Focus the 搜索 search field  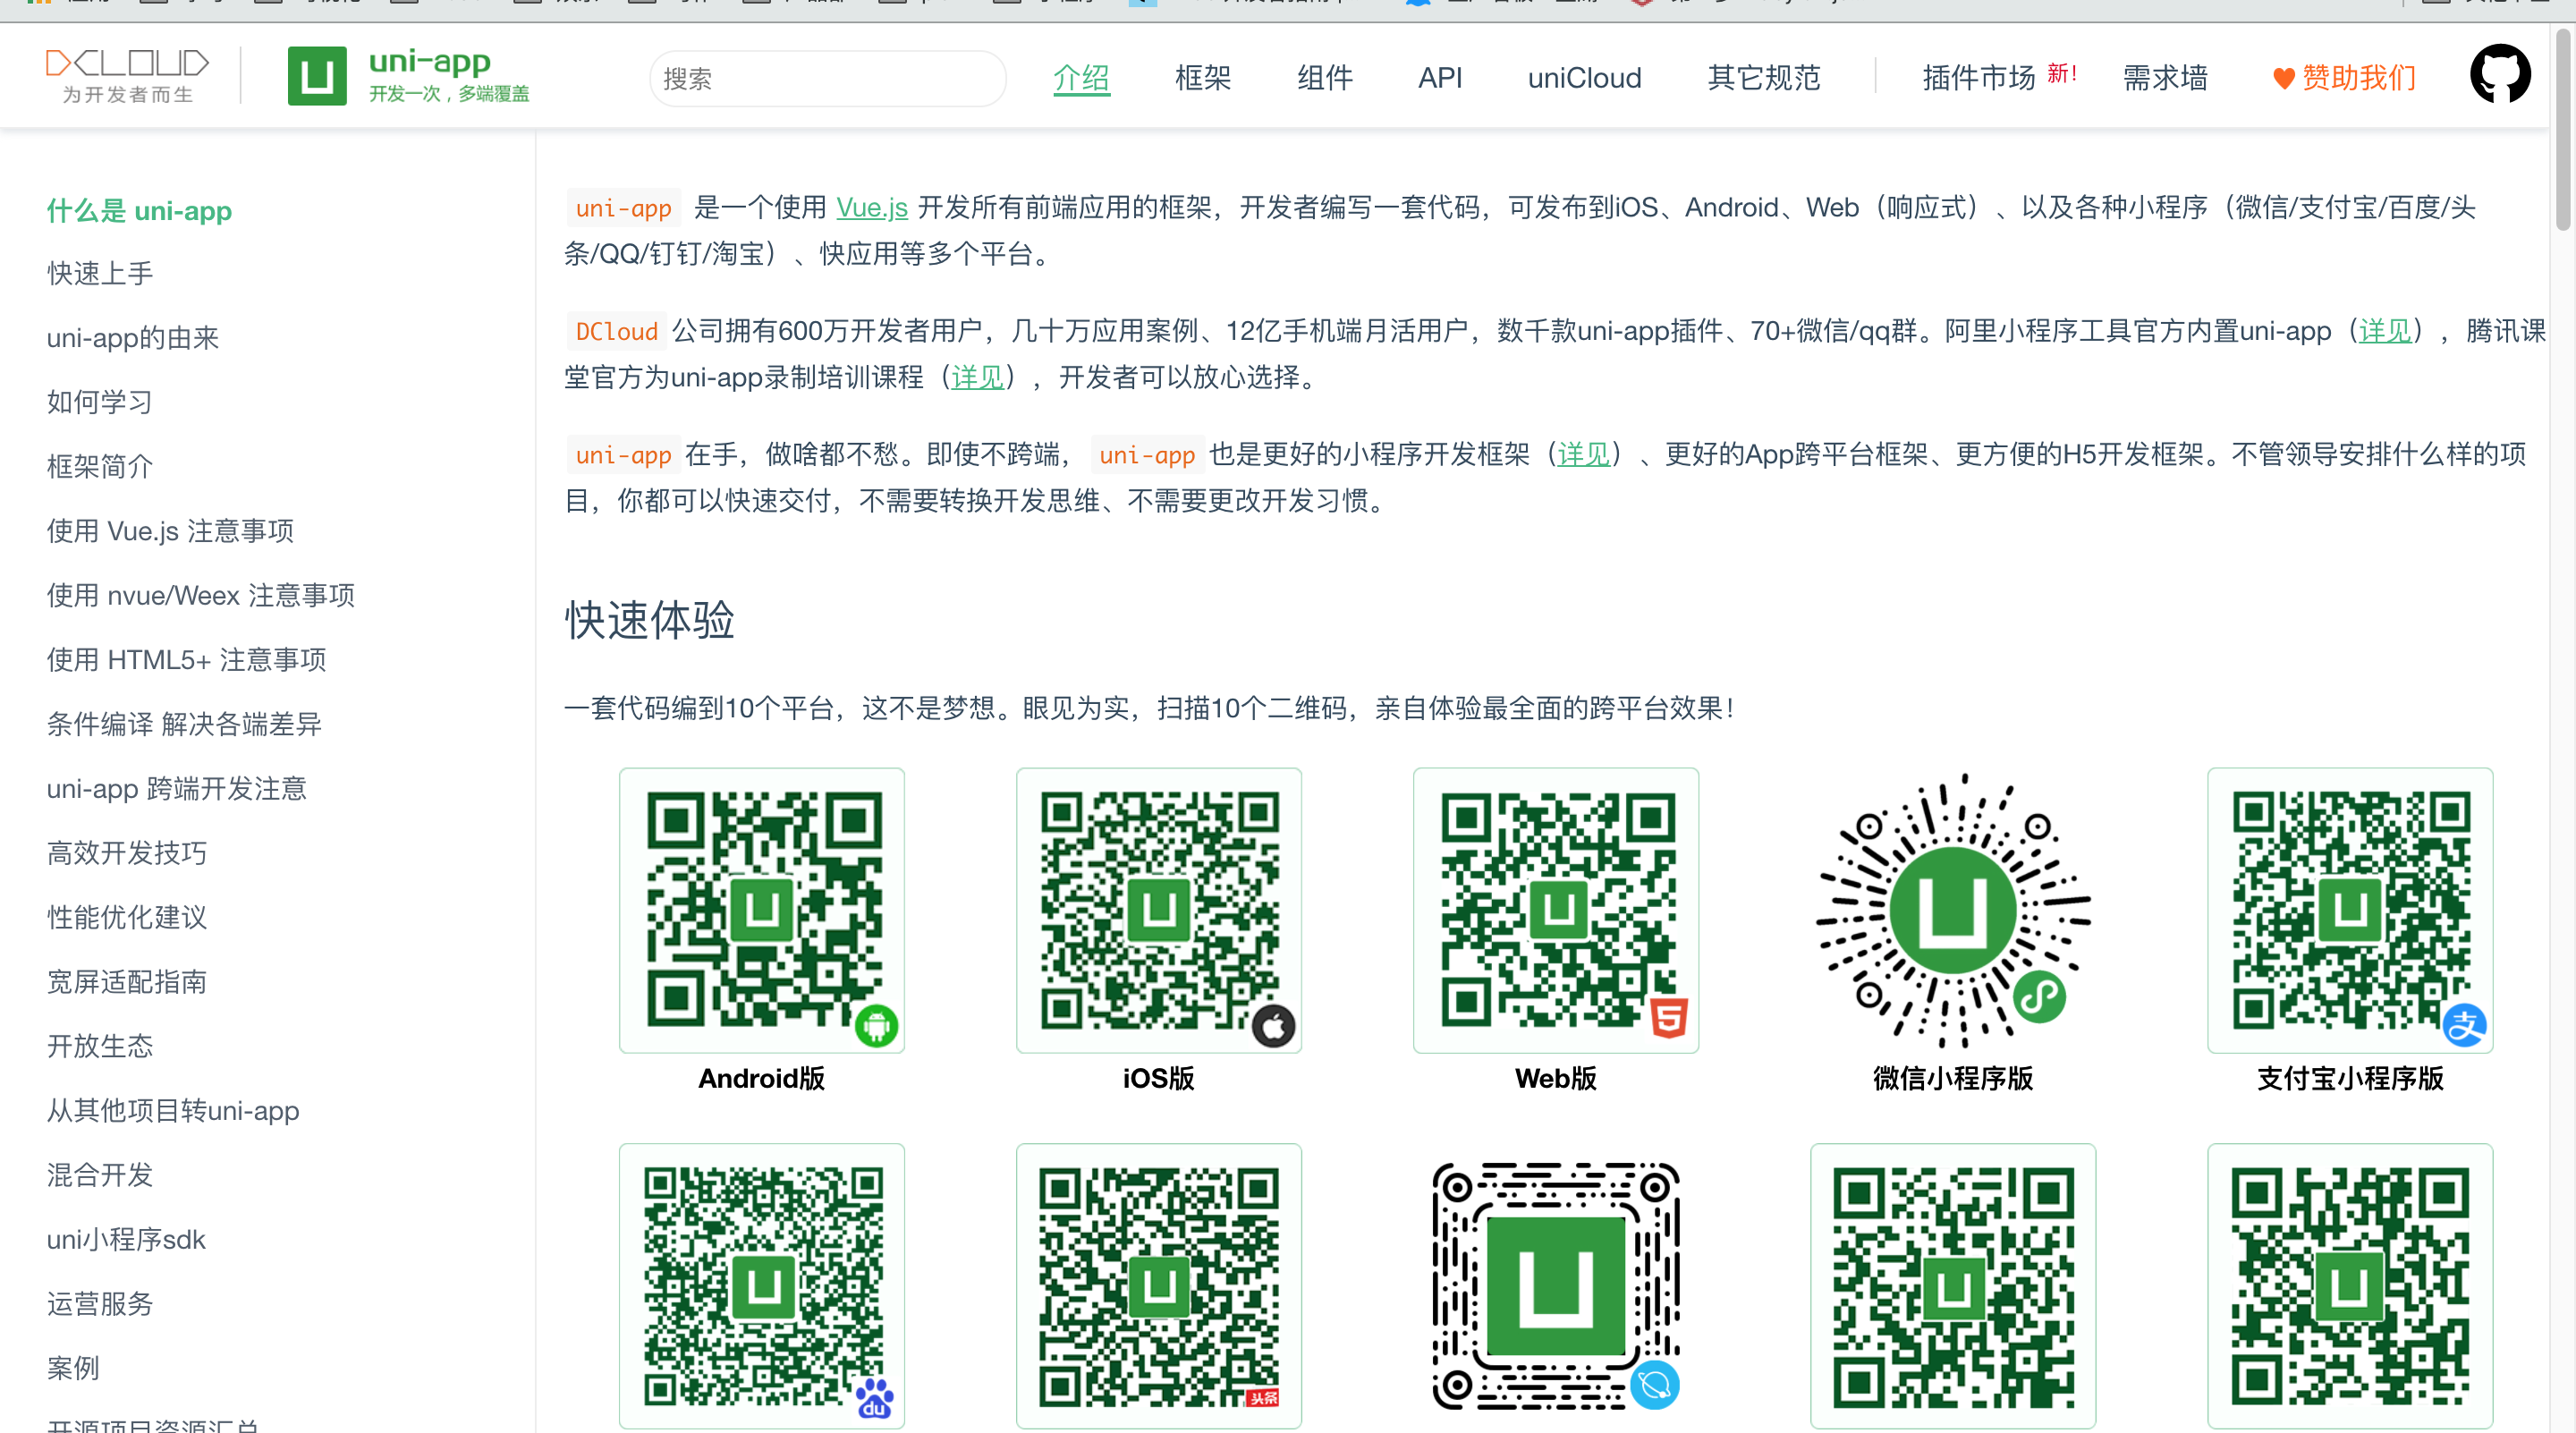[x=827, y=79]
